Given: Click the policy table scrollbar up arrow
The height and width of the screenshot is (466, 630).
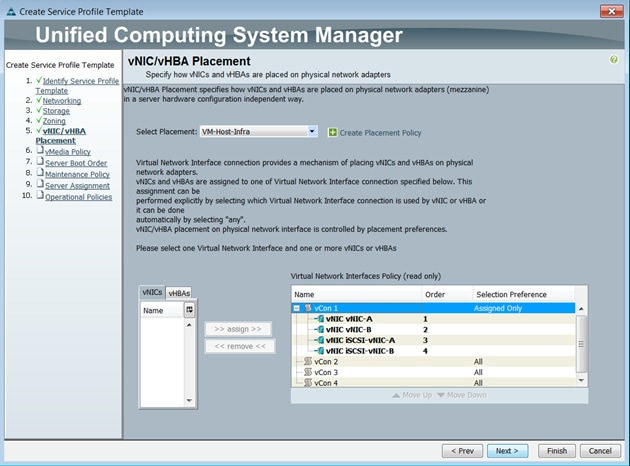Looking at the screenshot, I should click(x=581, y=309).
